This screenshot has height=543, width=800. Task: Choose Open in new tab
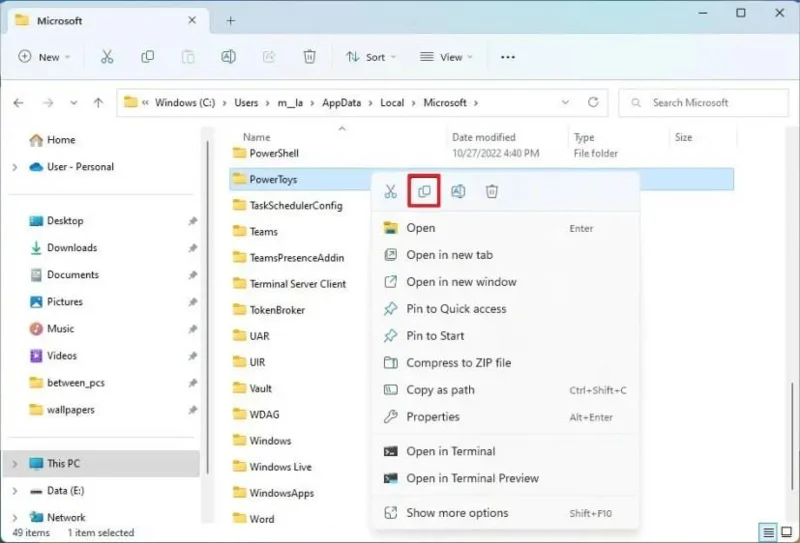click(506, 255)
